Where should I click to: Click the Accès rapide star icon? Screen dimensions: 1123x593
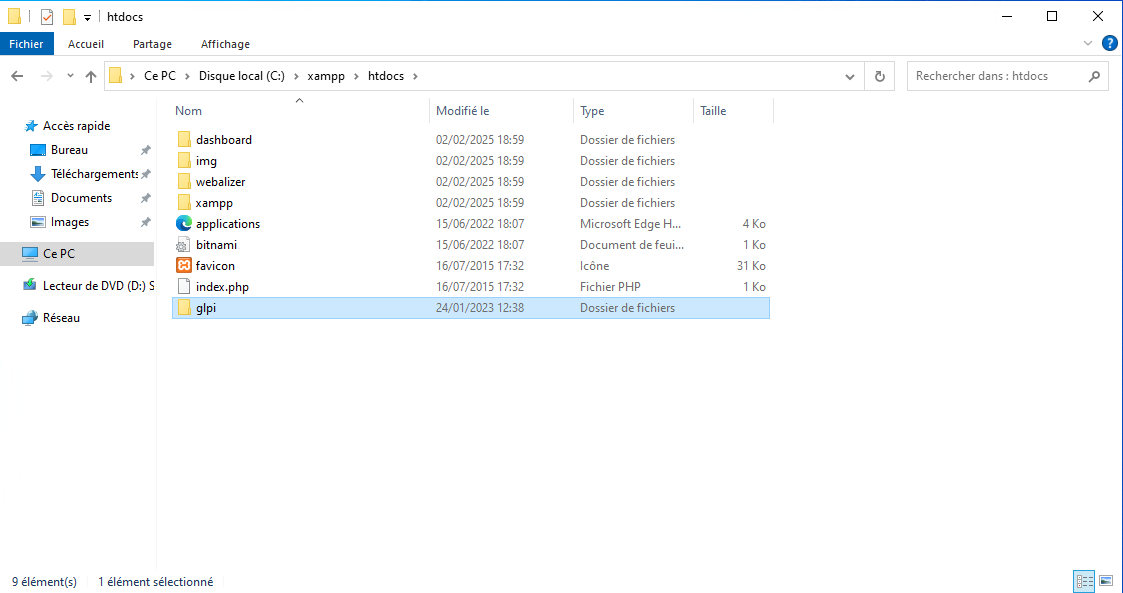coord(31,126)
